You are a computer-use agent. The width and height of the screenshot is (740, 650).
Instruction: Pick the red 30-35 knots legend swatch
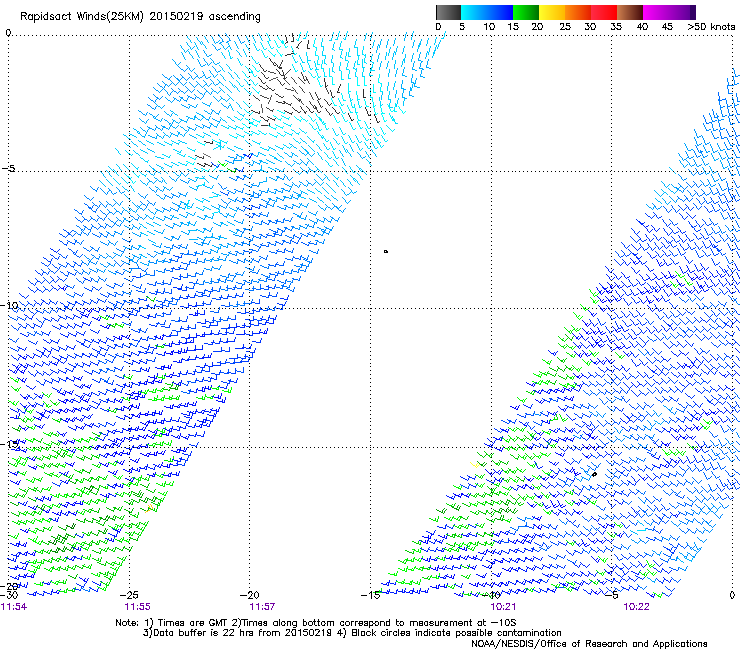click(x=604, y=12)
